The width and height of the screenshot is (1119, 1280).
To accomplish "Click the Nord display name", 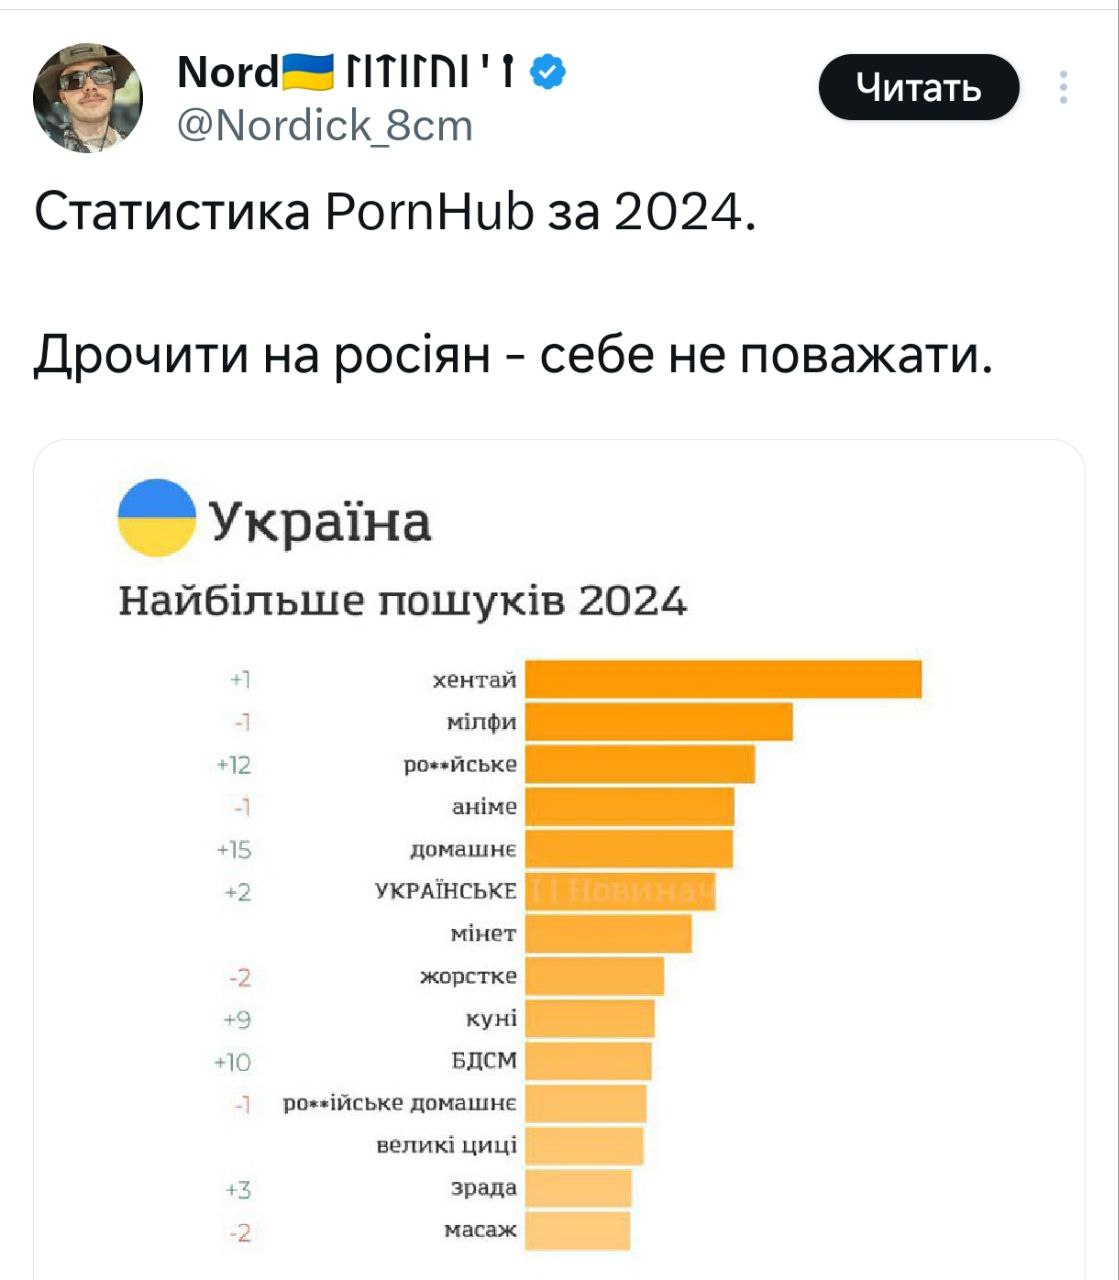I will [228, 72].
